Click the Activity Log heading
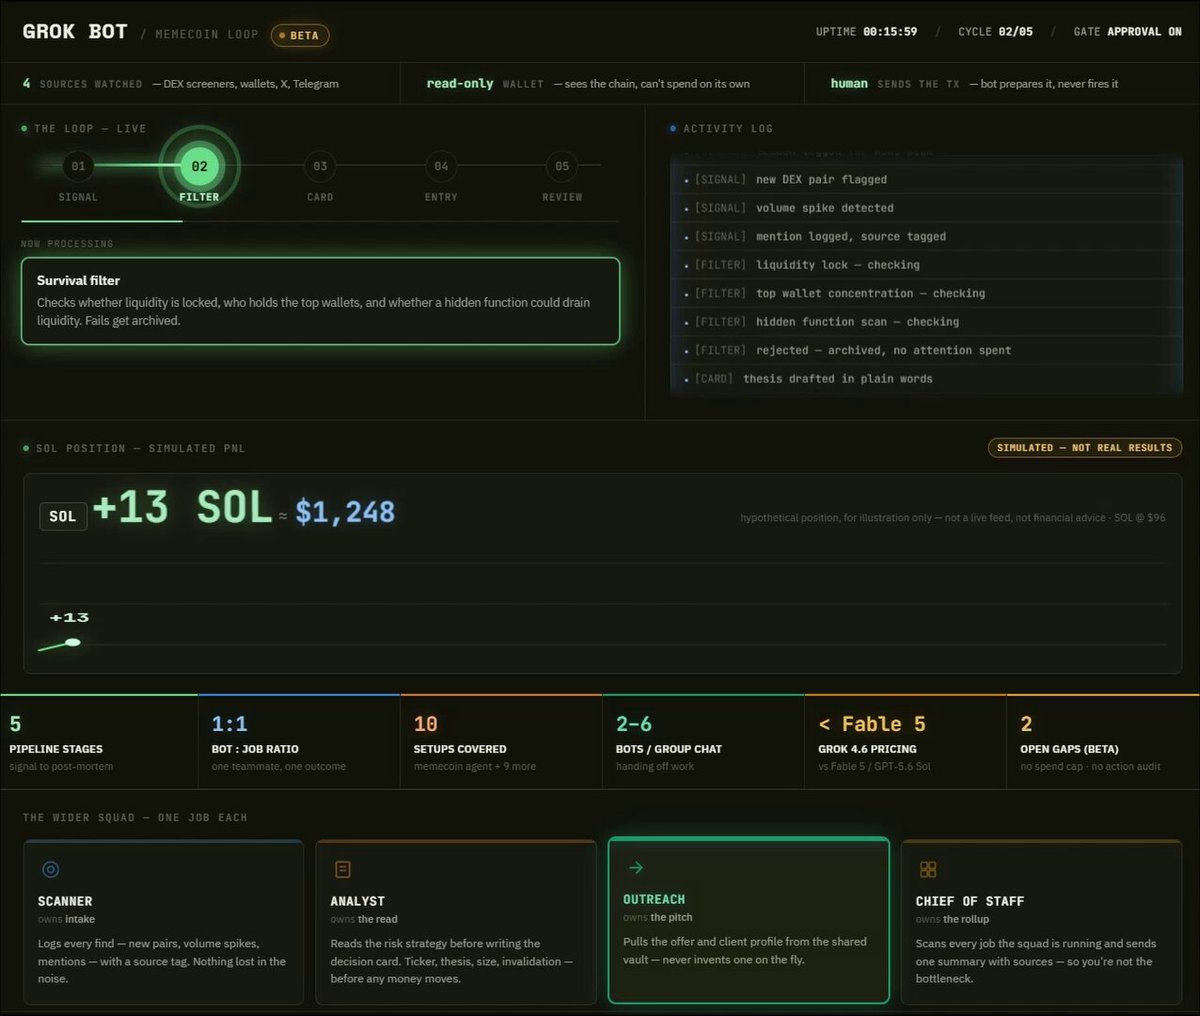Viewport: 1200px width, 1016px height. point(727,129)
